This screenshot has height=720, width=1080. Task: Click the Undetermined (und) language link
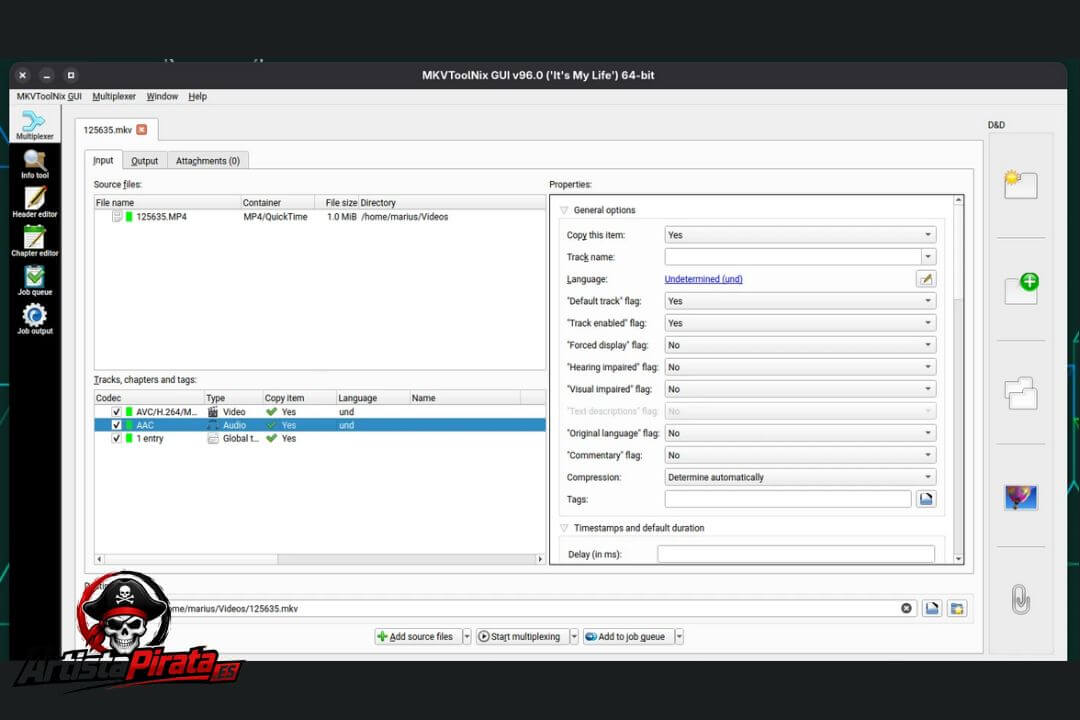(703, 279)
